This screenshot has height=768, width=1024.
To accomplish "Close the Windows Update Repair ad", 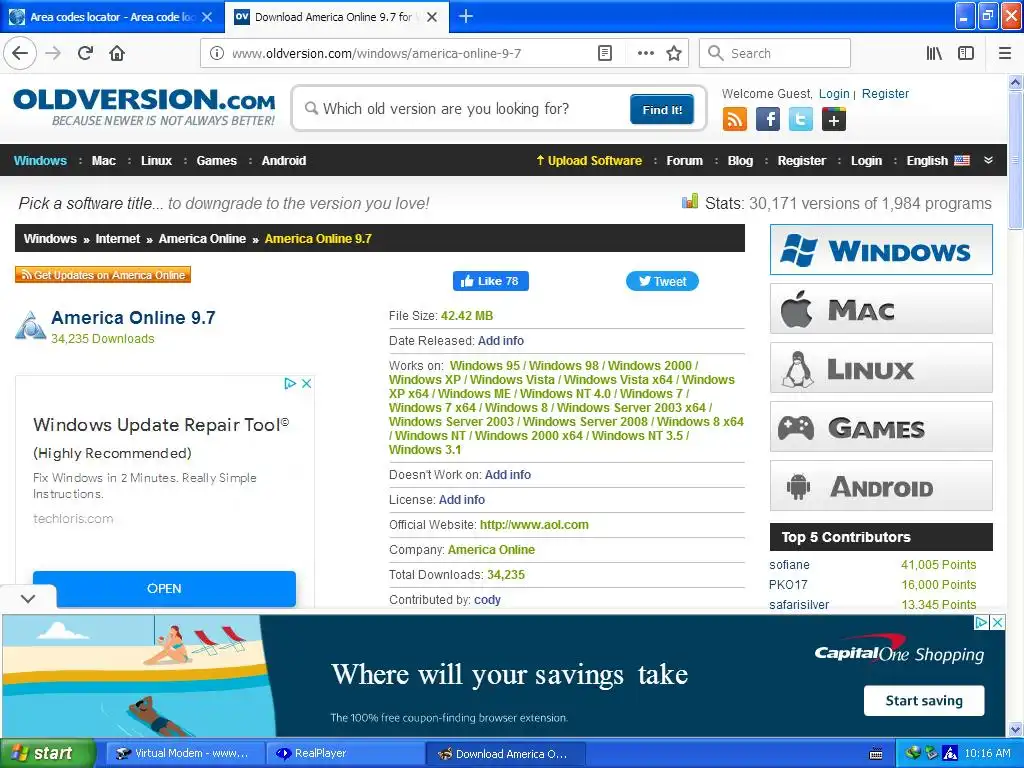I will [x=306, y=383].
